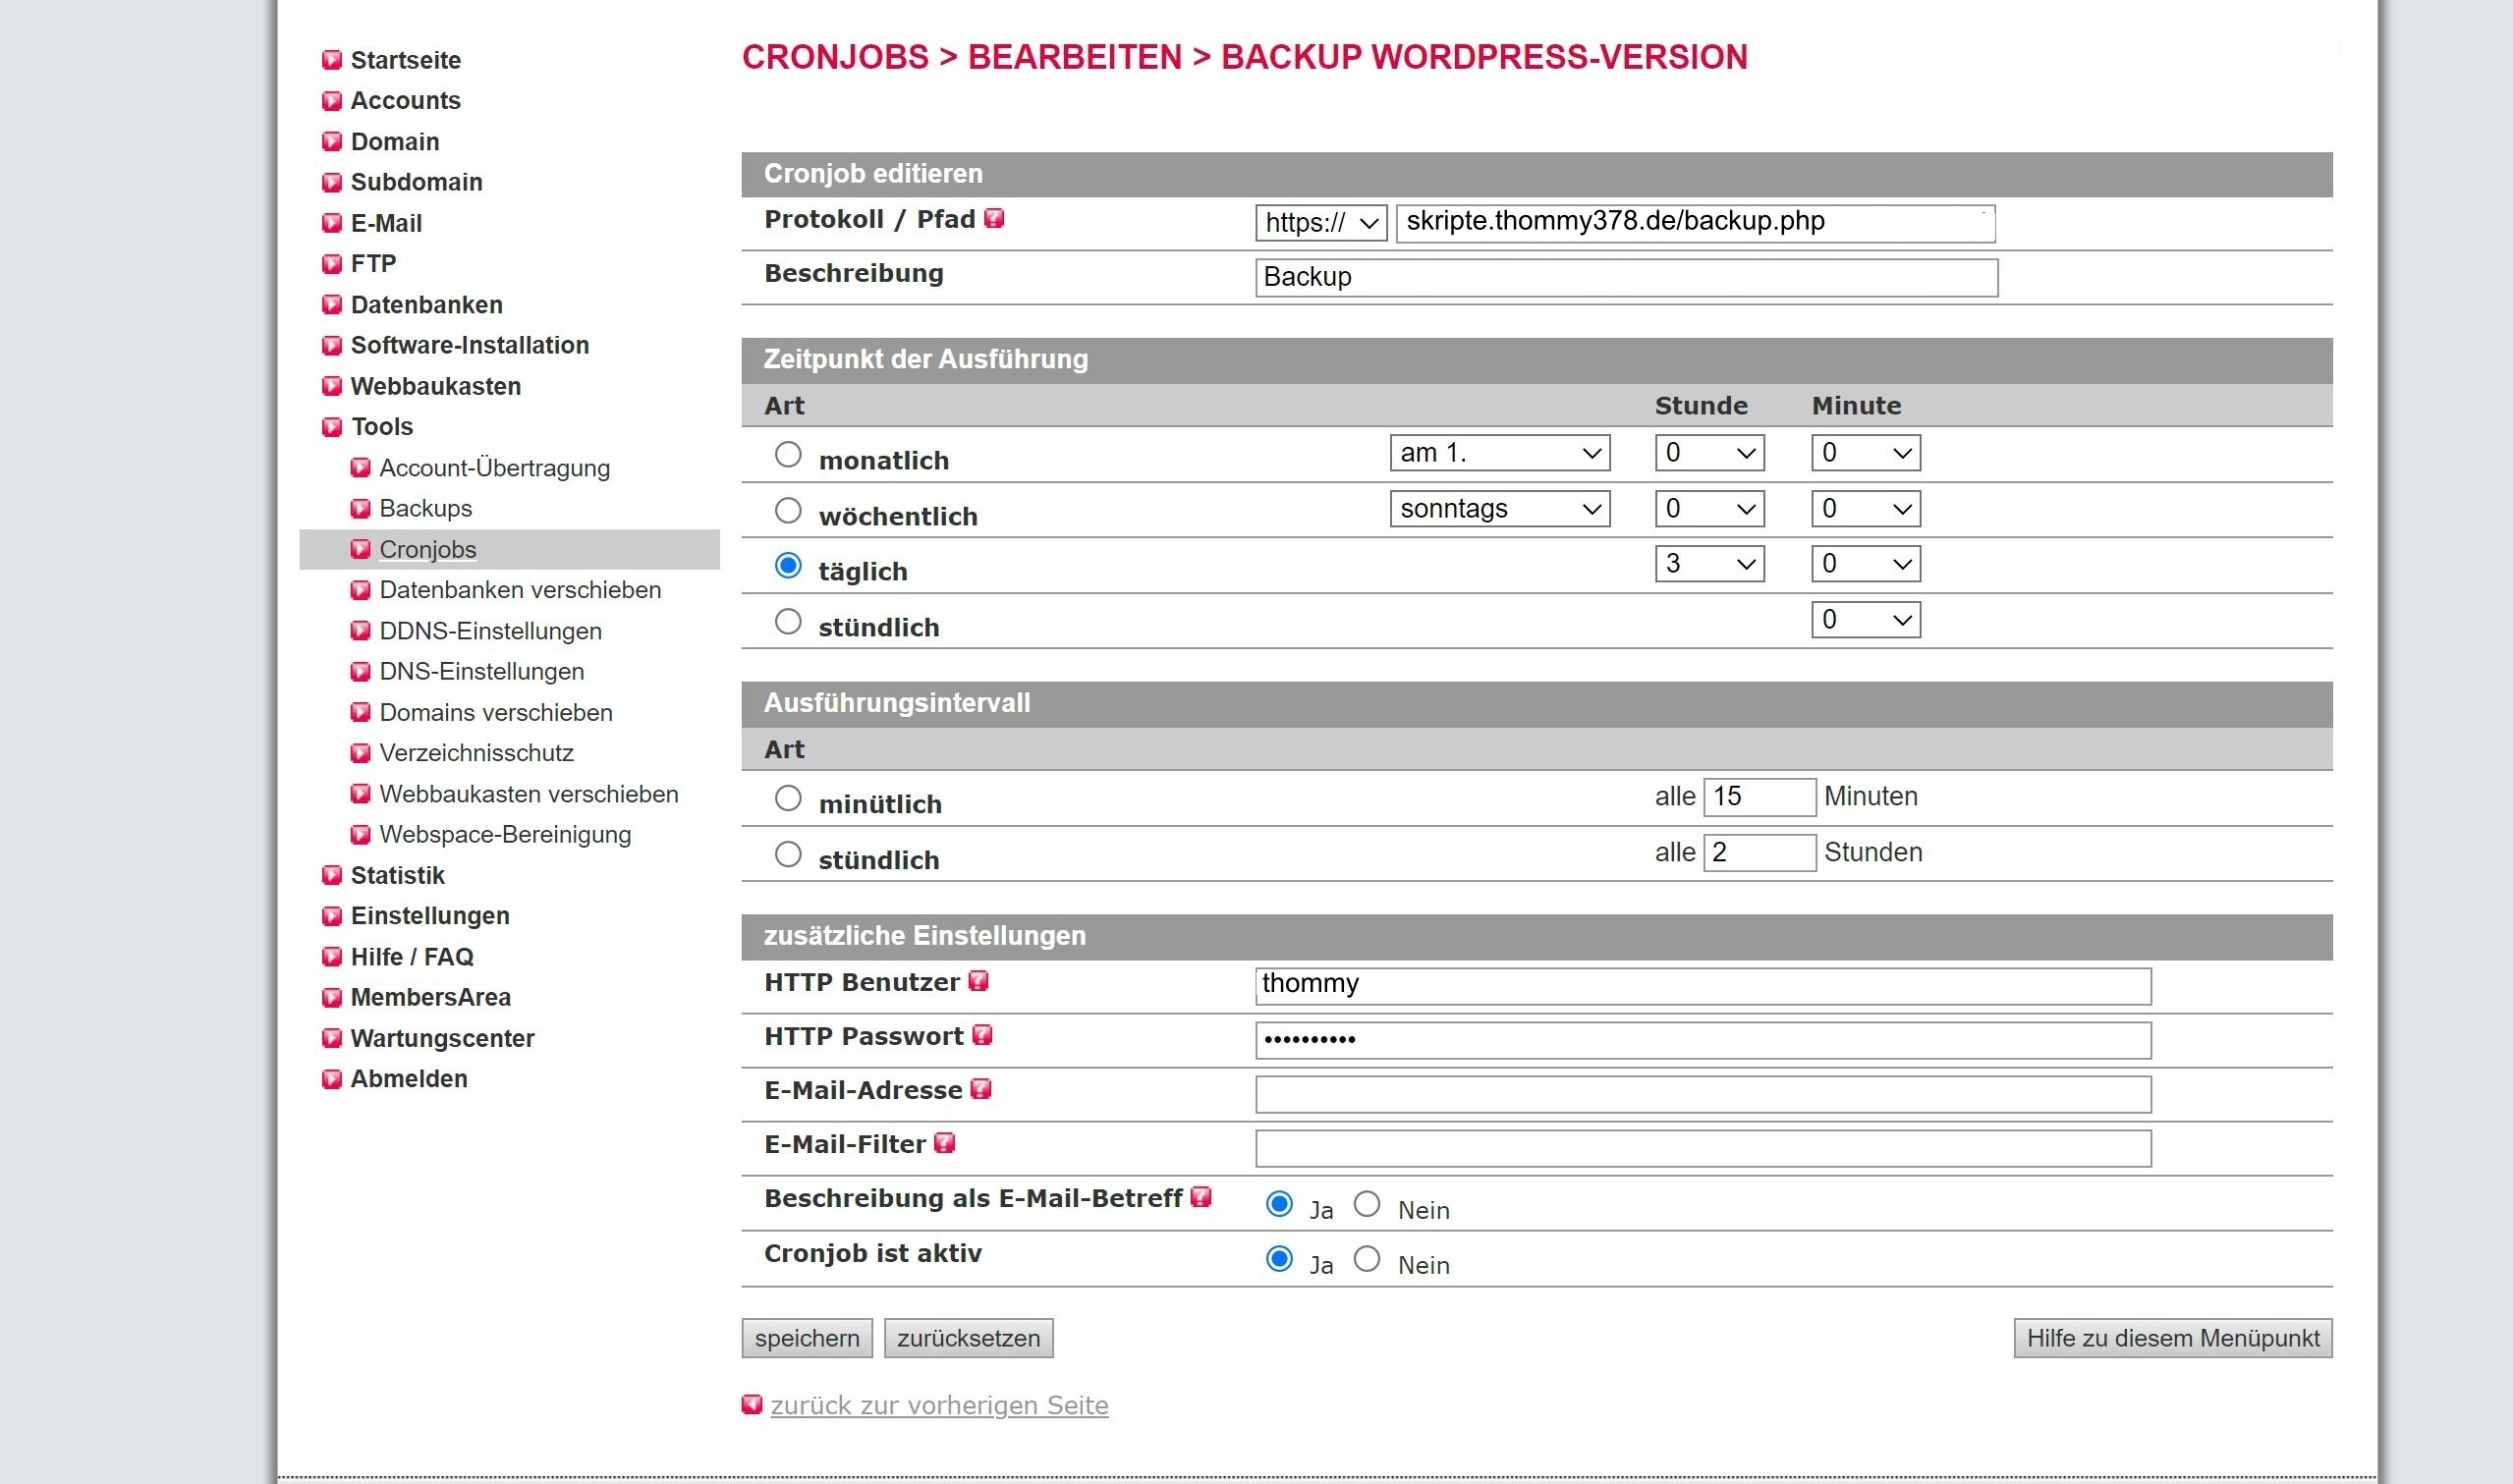Click the Pfad field with backup.php URL
2513x1484 pixels.
(x=1696, y=223)
